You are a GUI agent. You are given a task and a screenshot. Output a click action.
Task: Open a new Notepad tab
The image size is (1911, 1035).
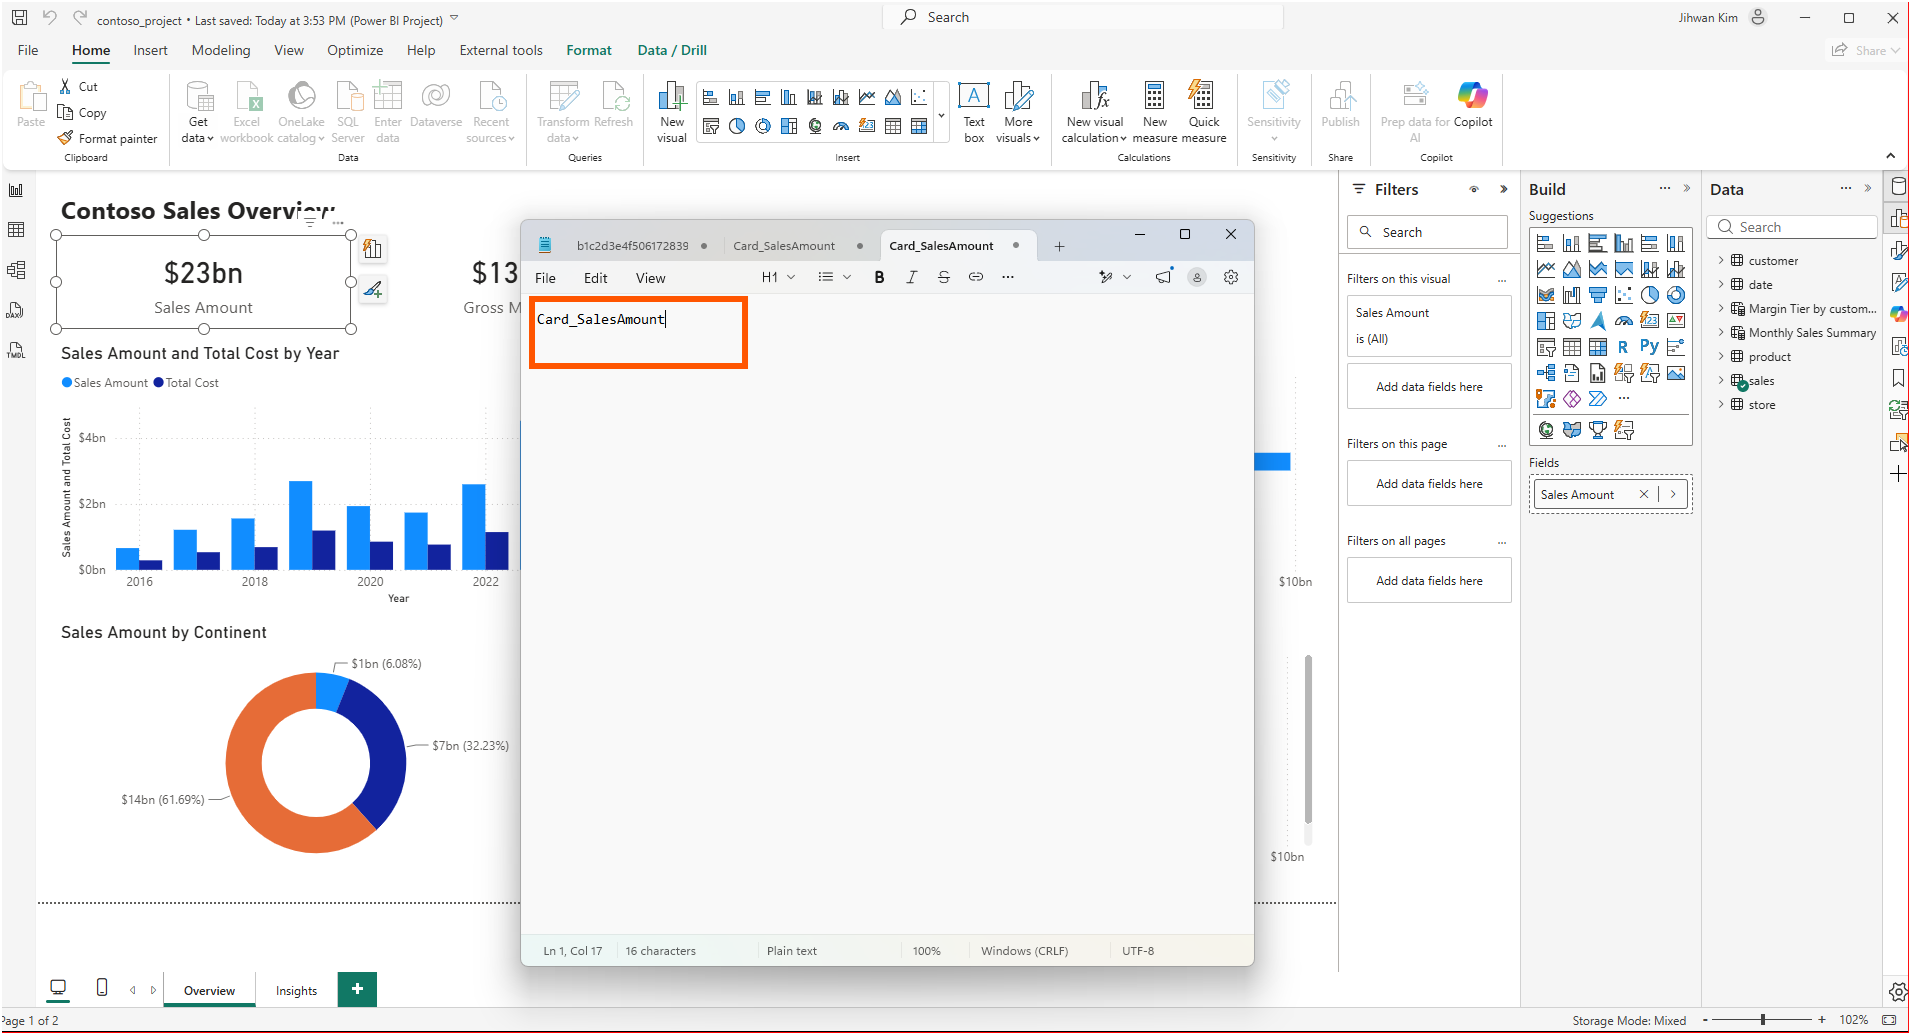1059,246
